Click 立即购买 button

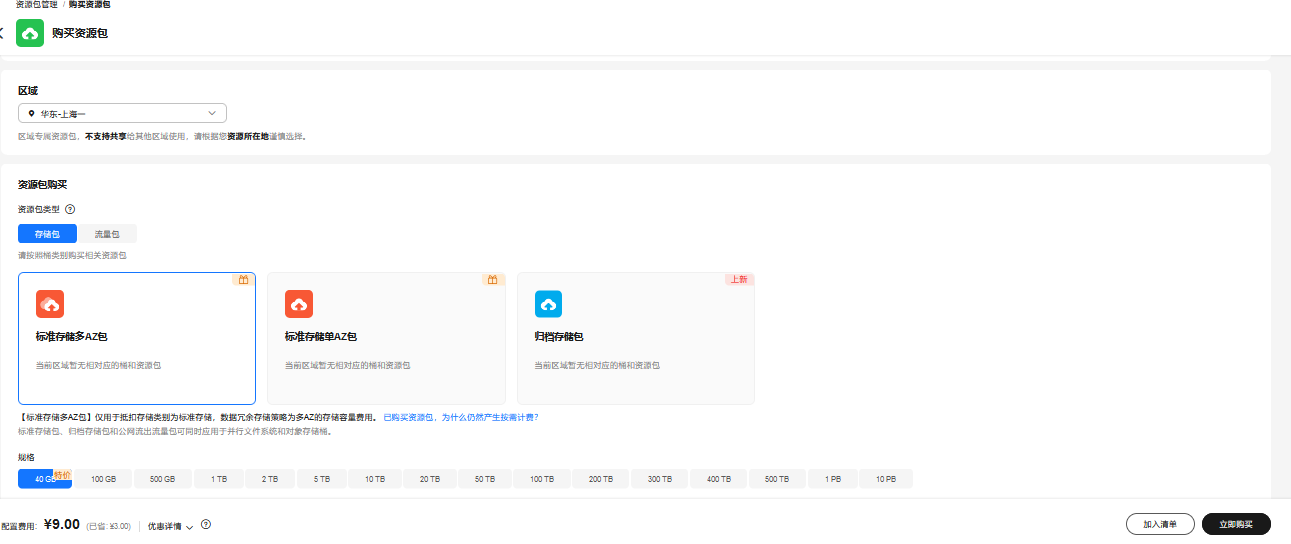1236,524
